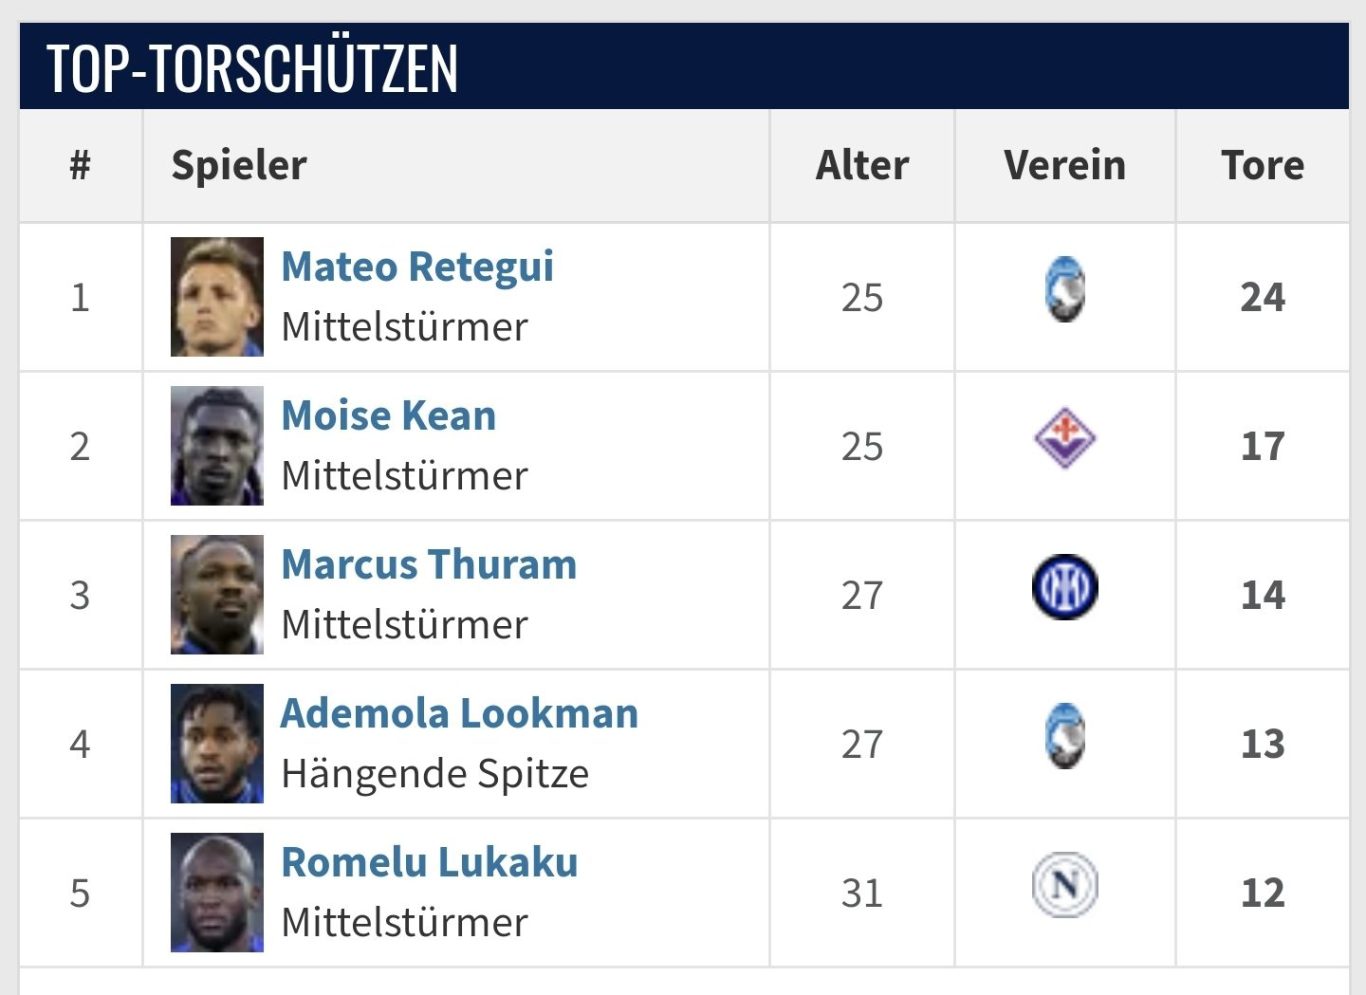This screenshot has height=995, width=1366.
Task: Click the Alter column header
Action: coord(862,166)
